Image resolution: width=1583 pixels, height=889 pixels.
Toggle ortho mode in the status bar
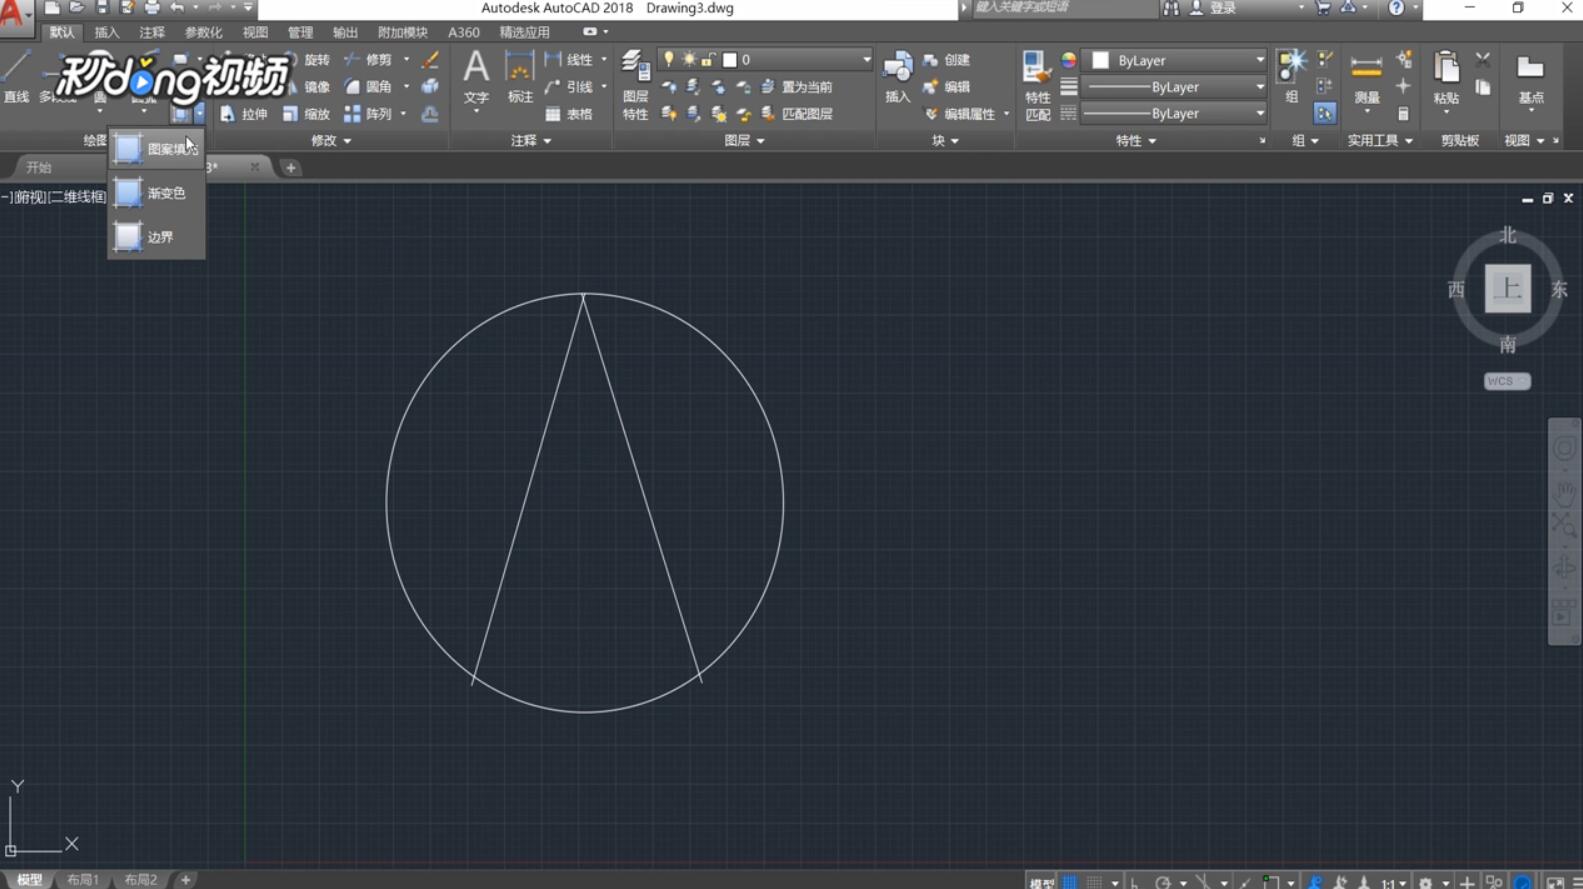(x=1135, y=882)
